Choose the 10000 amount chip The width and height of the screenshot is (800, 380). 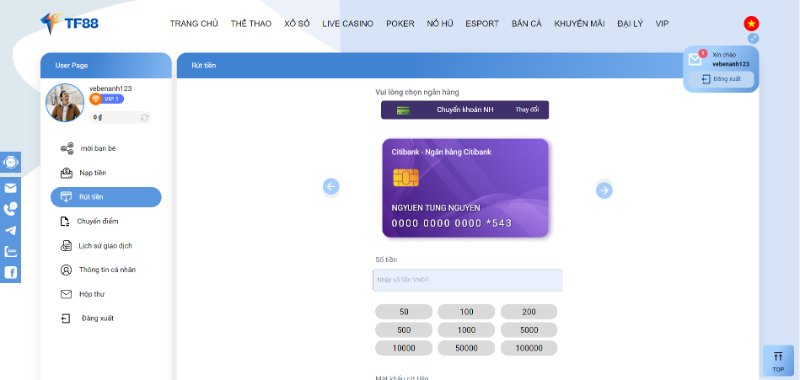tap(404, 348)
